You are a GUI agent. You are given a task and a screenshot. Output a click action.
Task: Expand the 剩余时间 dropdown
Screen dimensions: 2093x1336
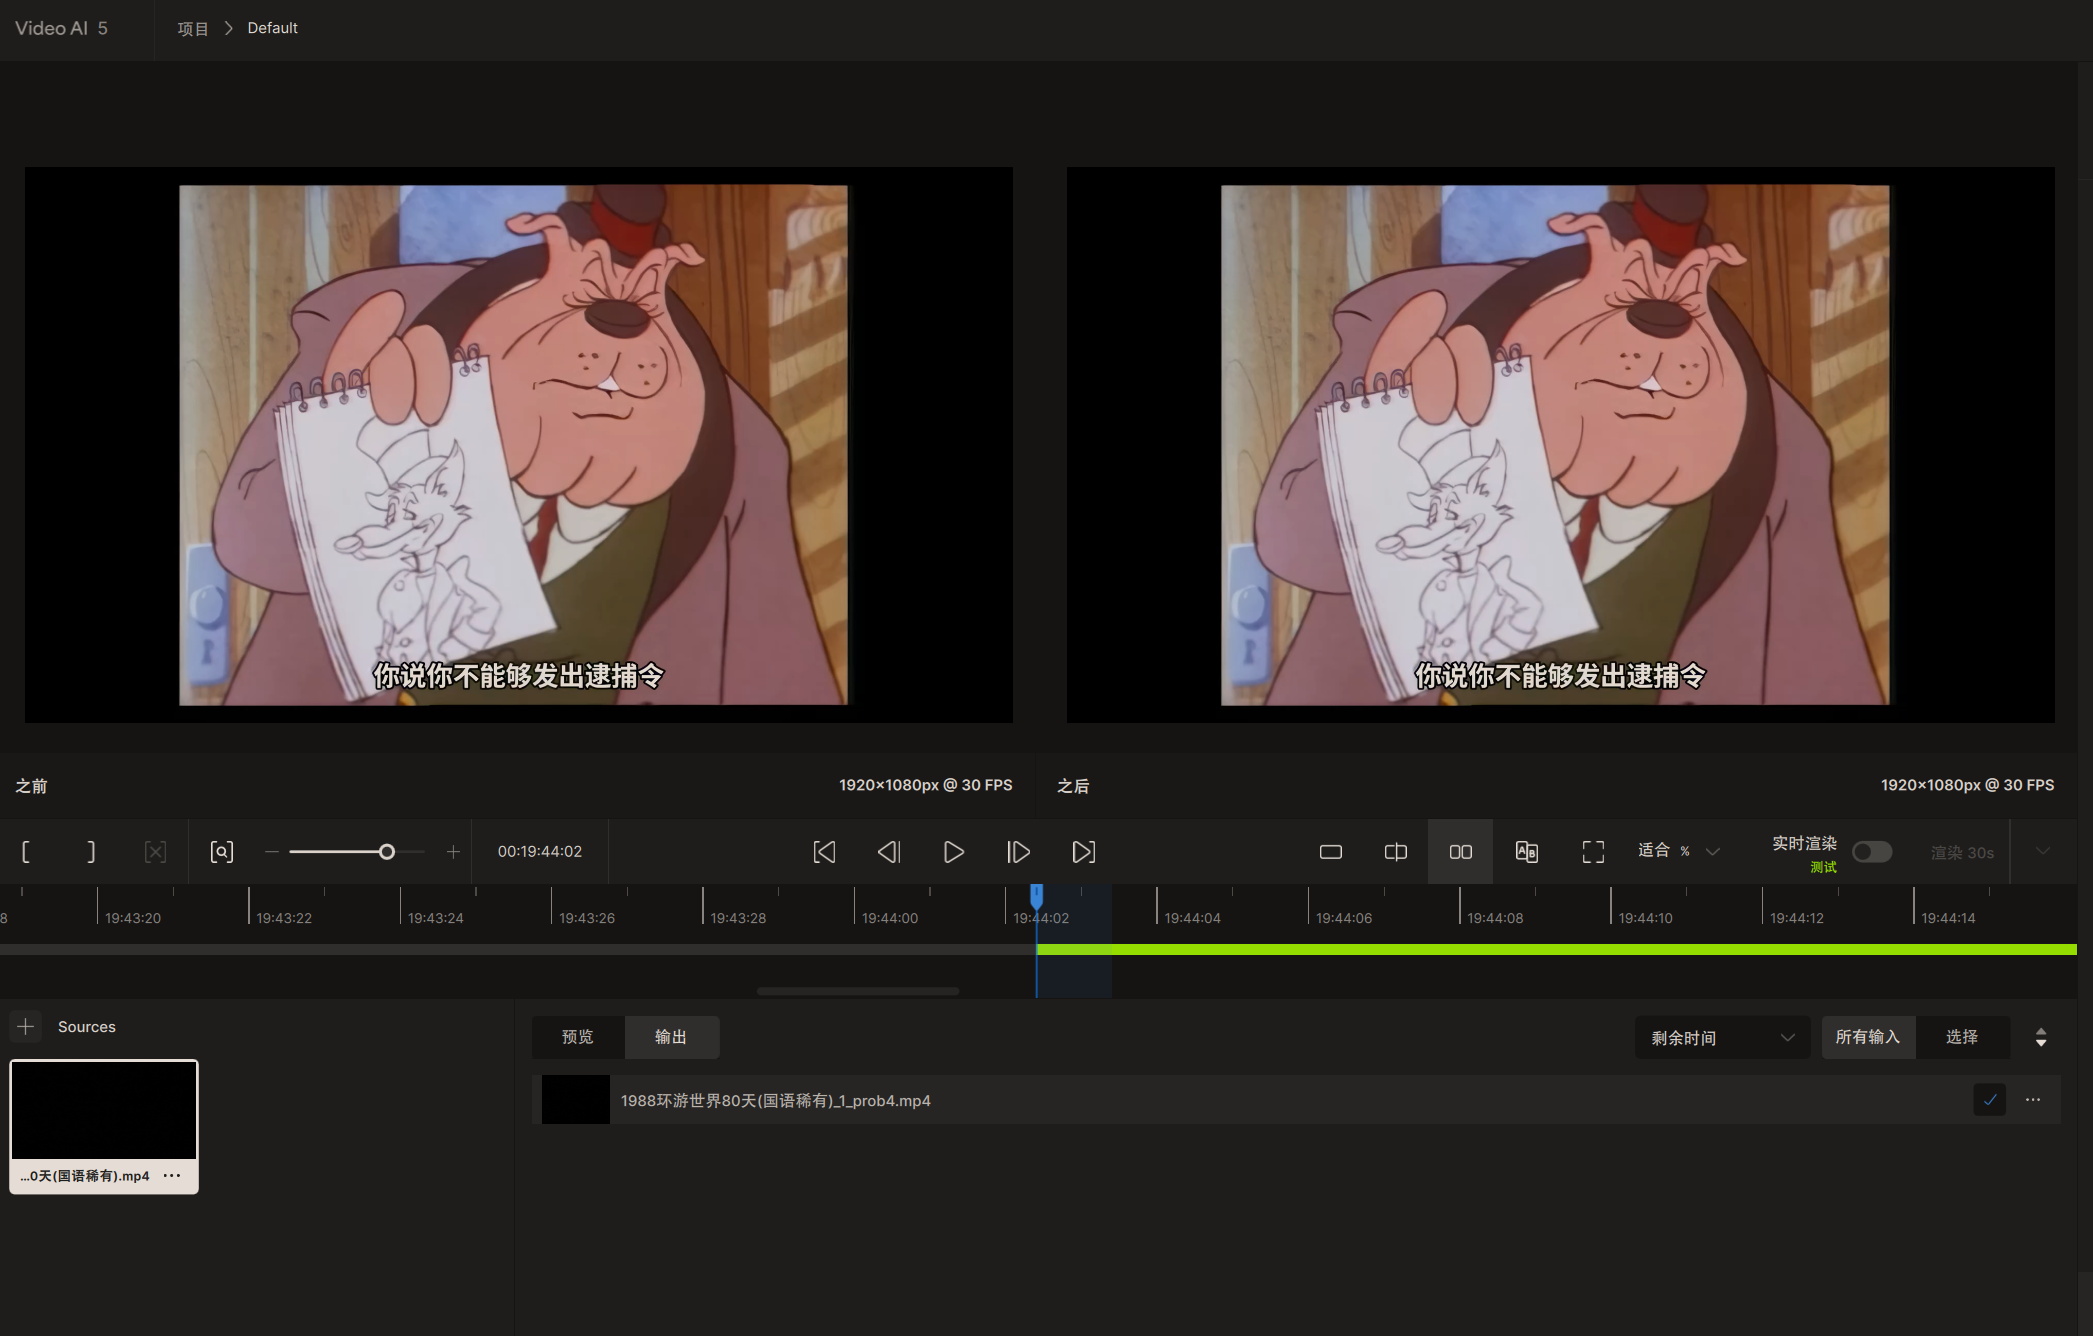point(1722,1038)
